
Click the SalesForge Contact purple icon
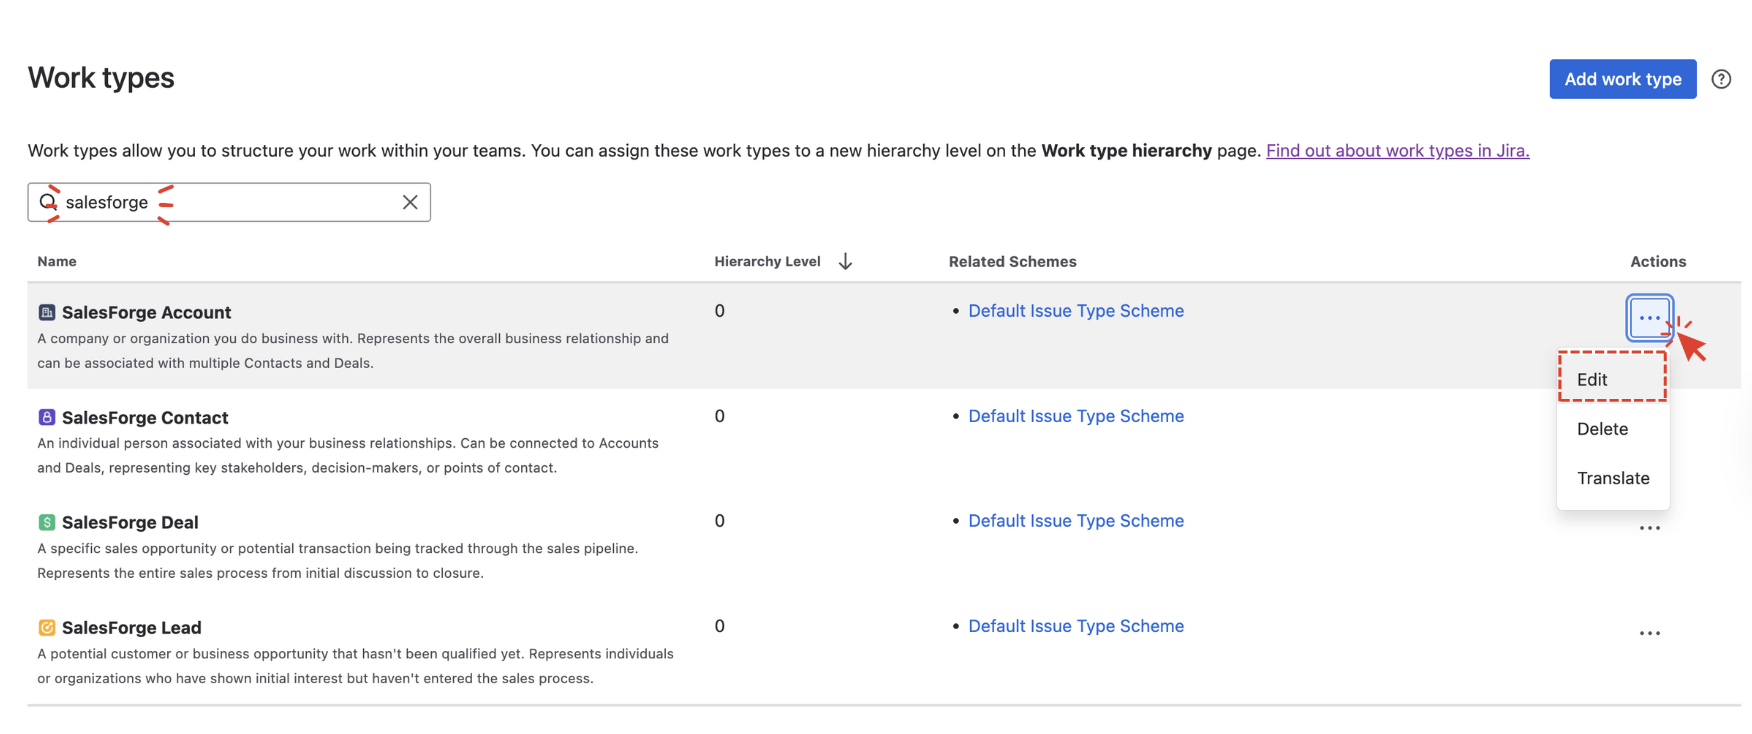pyautogui.click(x=47, y=417)
